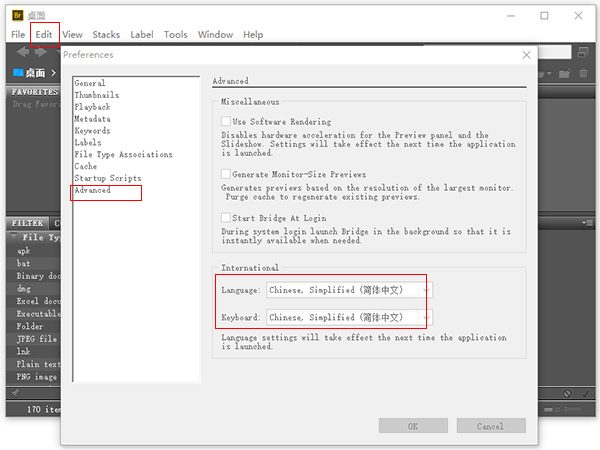Image resolution: width=600 pixels, height=450 pixels.
Task: Click the apk file type filter
Action: (x=24, y=251)
